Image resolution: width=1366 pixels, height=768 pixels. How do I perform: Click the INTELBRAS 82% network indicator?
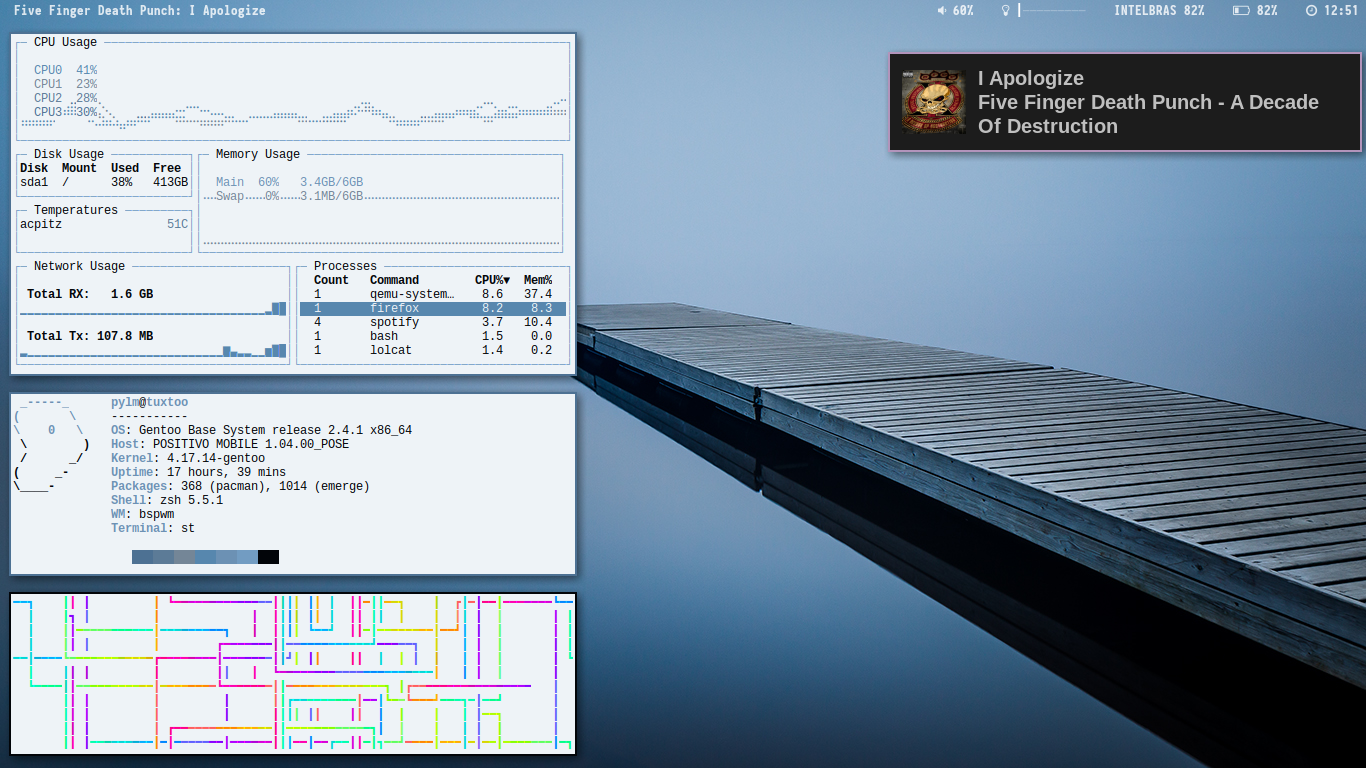pos(1159,10)
